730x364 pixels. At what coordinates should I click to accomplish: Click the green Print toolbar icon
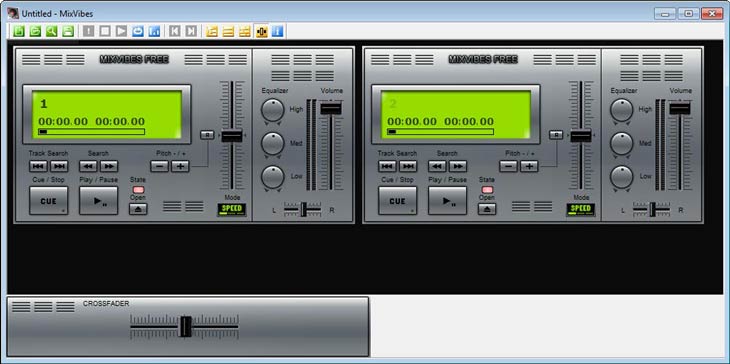(68, 31)
